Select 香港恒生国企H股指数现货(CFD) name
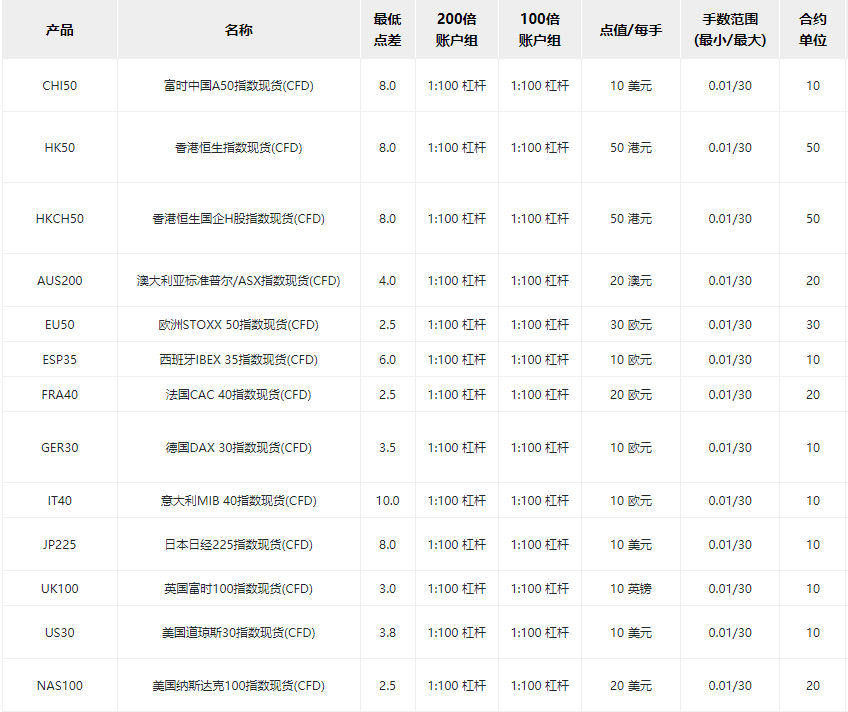Viewport: 848px width, 712px height. (238, 219)
